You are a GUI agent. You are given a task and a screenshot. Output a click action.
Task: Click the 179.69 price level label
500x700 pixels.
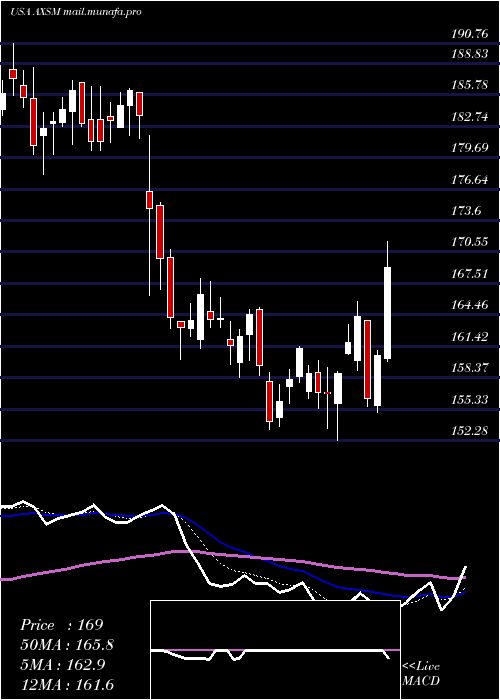coord(469,148)
